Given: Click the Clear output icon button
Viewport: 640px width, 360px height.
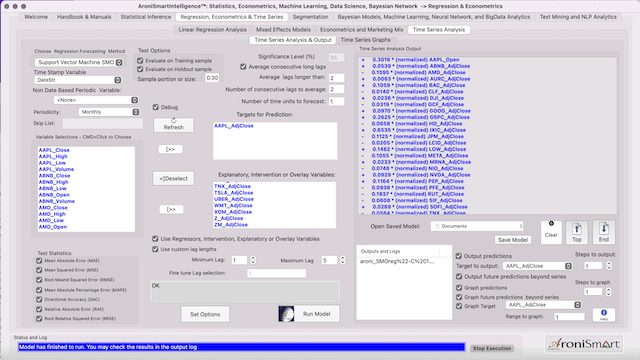Looking at the screenshot, I should [x=551, y=232].
